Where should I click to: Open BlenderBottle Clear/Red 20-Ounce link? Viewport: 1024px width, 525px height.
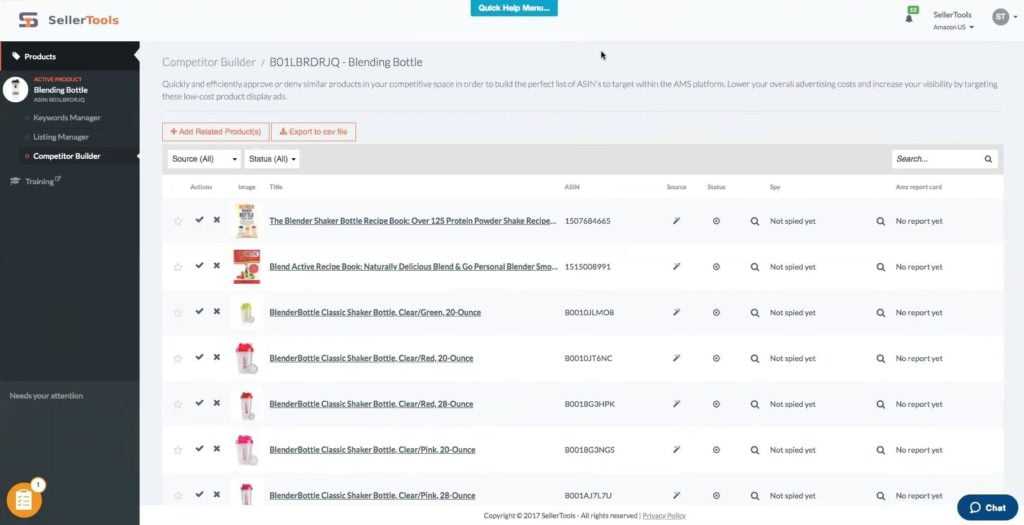pos(371,358)
